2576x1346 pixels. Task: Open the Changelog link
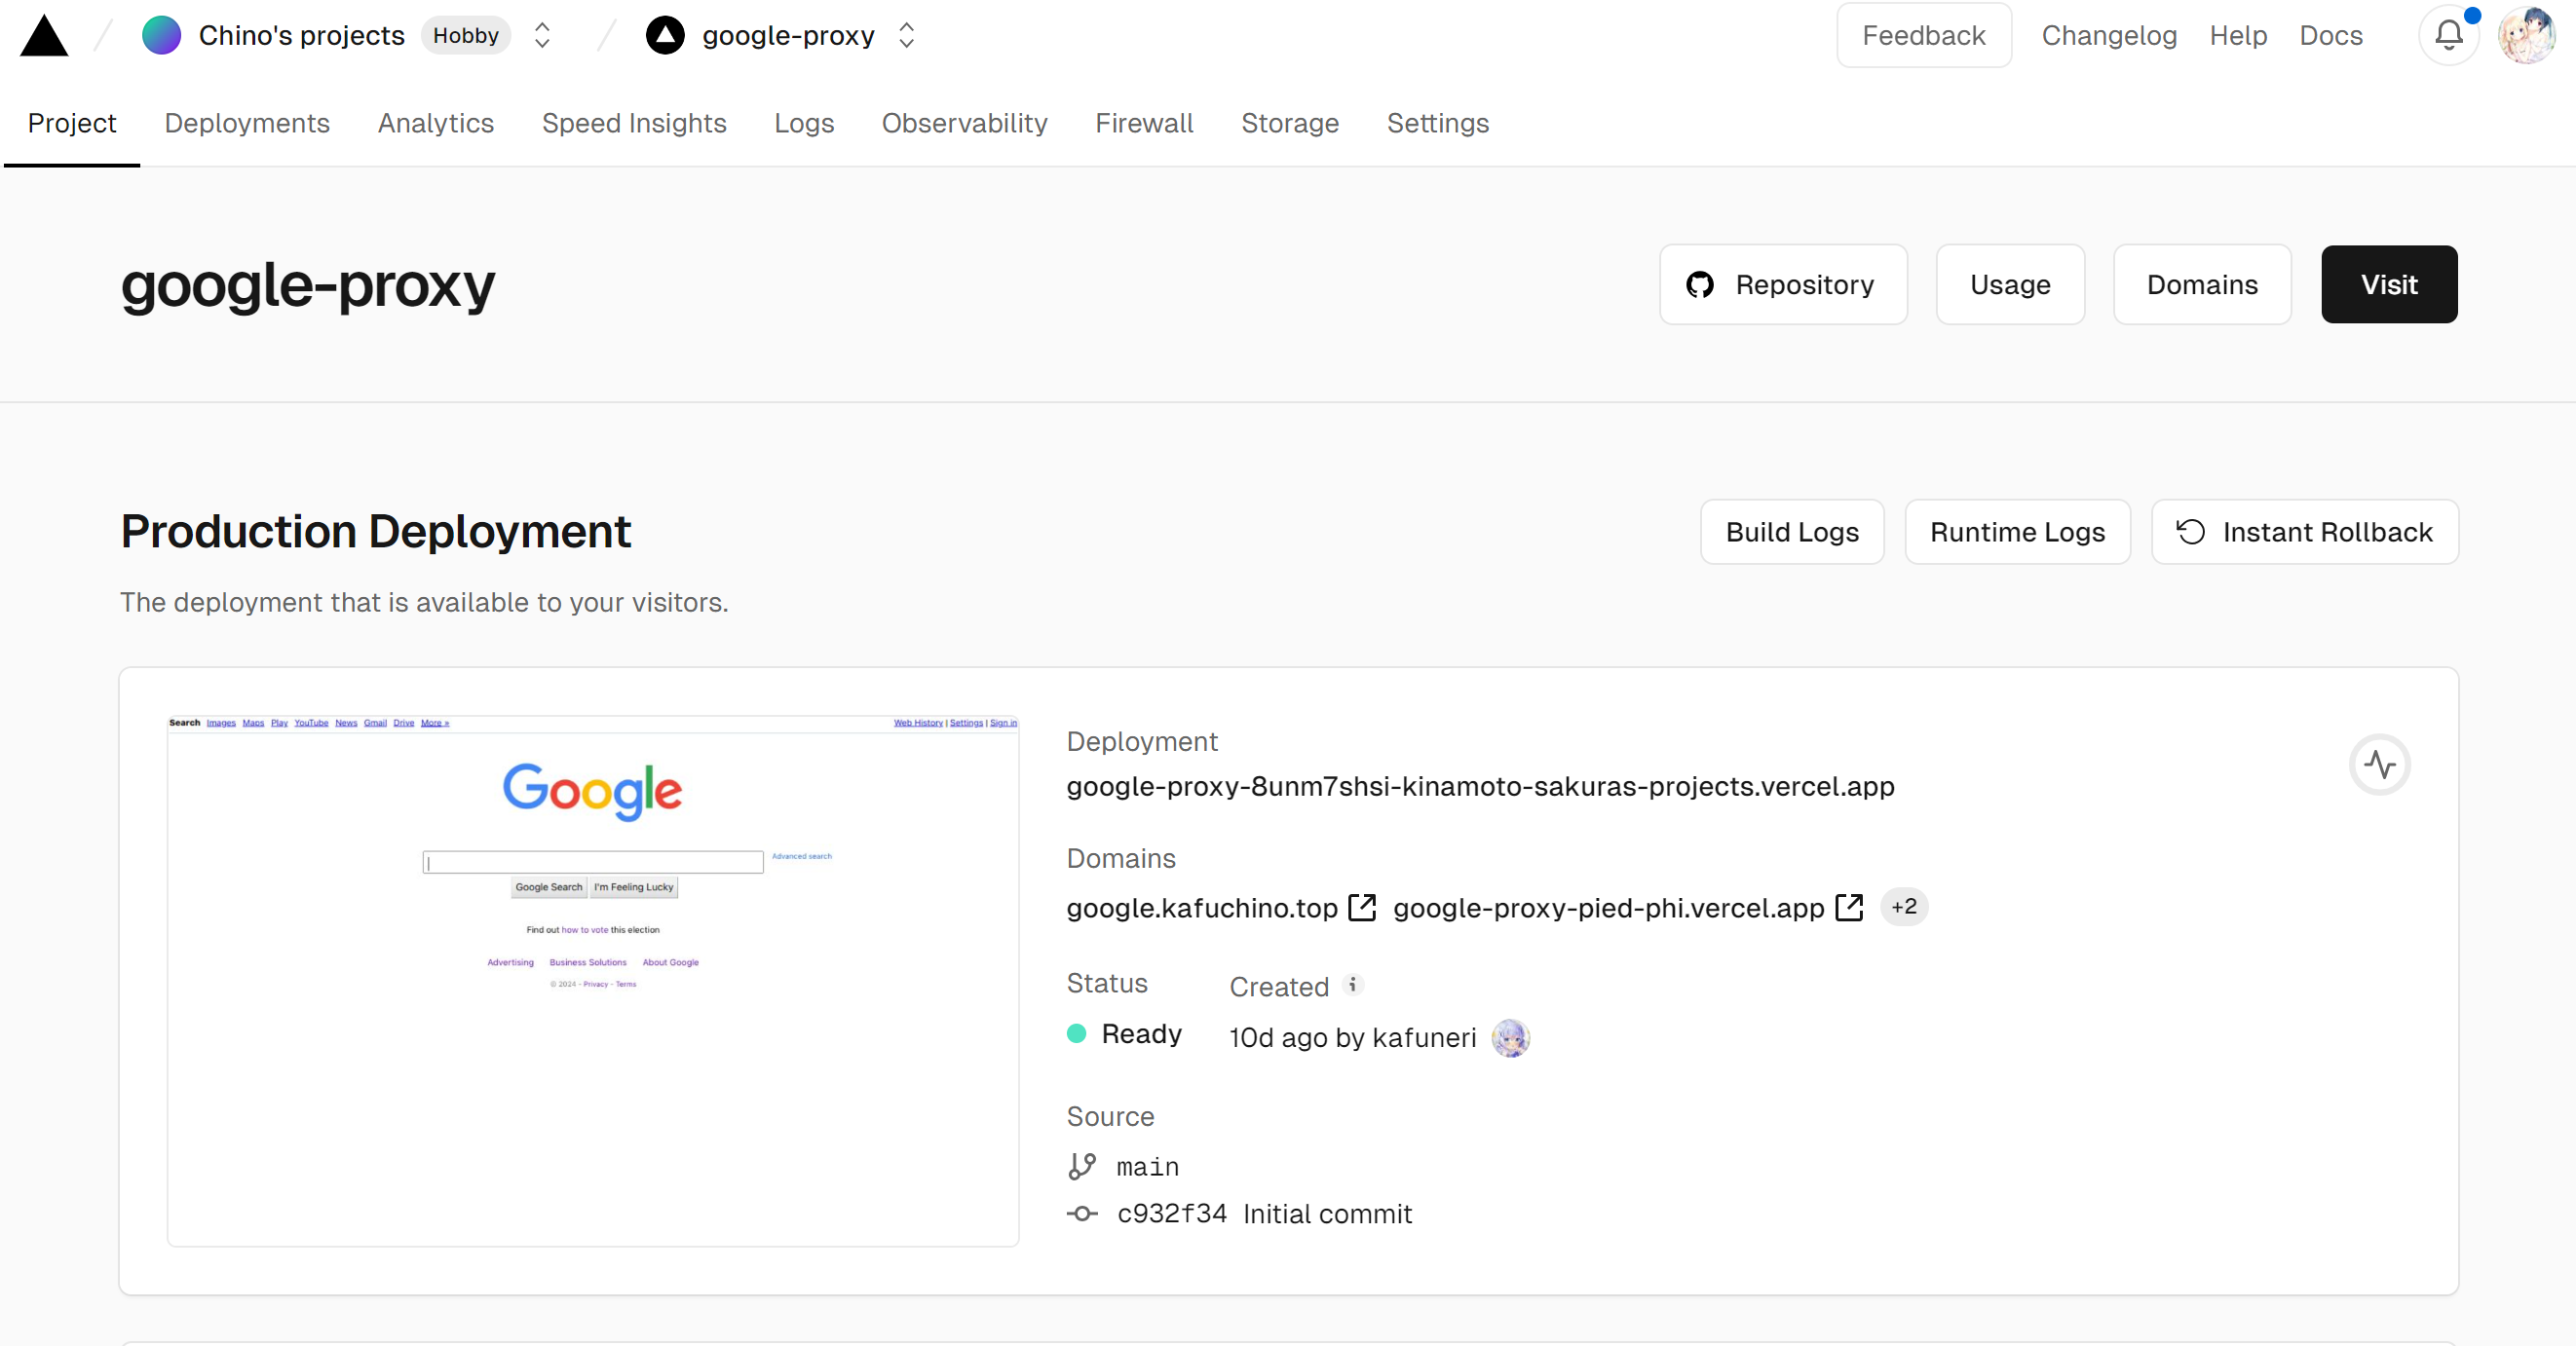tap(2108, 35)
